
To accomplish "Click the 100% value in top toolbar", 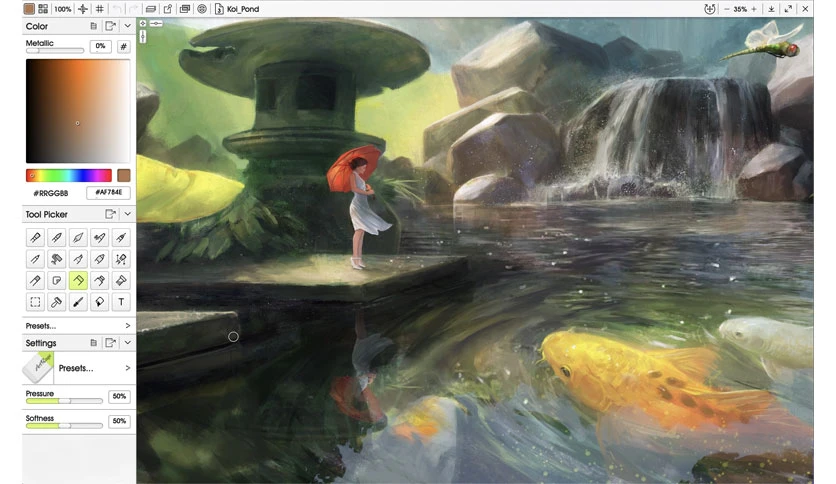I will 62,9.
